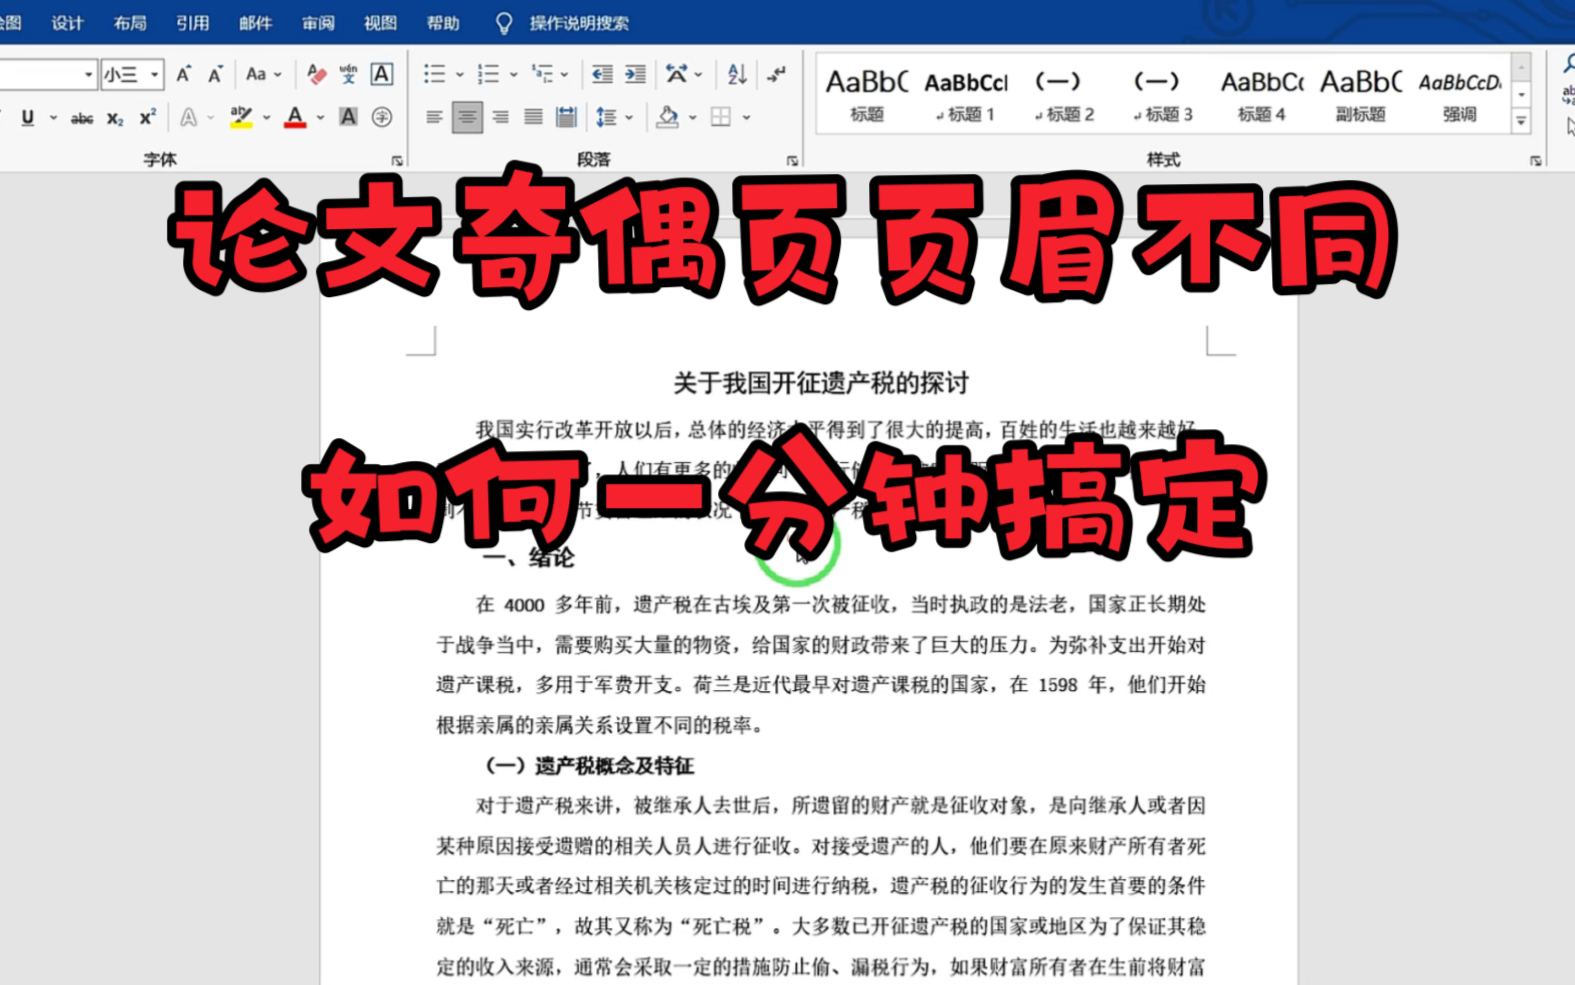Start a bulleted list
The height and width of the screenshot is (985, 1575).
pos(434,74)
